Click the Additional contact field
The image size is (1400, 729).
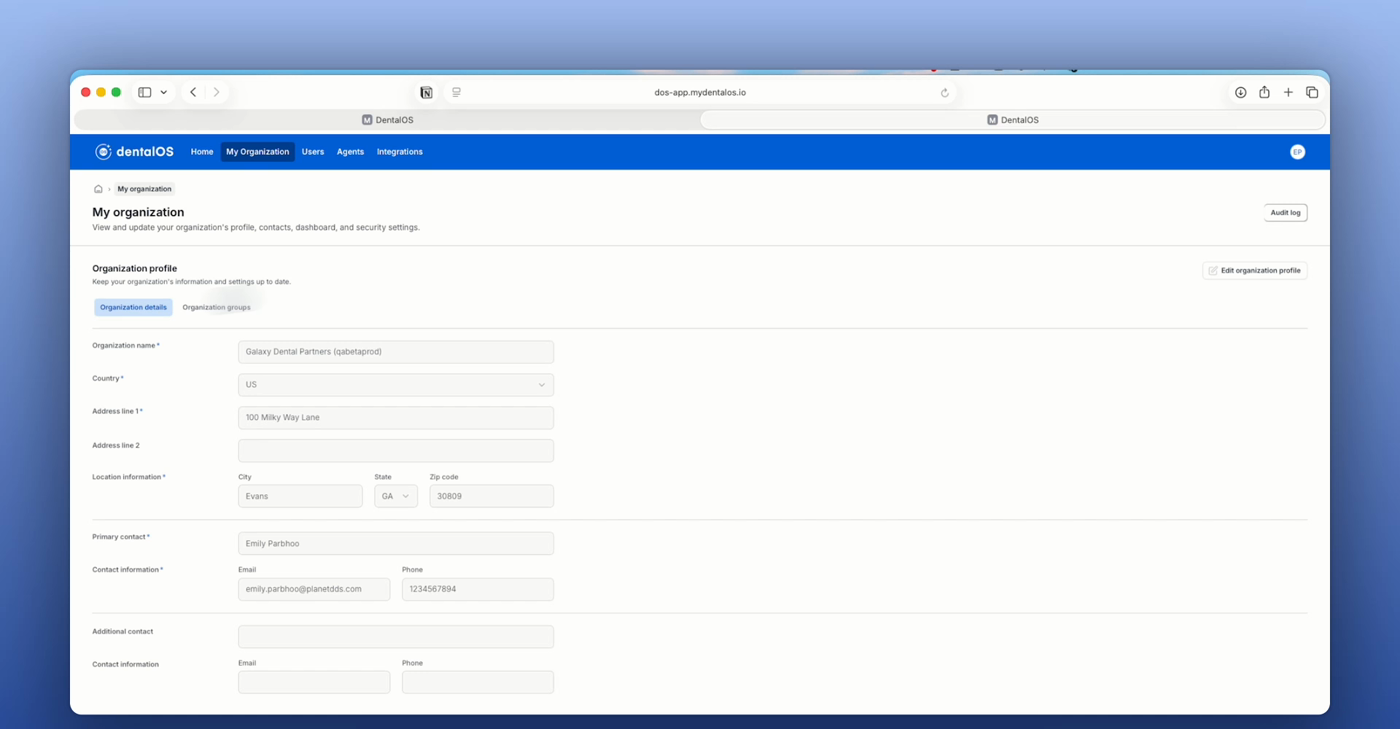[x=396, y=637]
